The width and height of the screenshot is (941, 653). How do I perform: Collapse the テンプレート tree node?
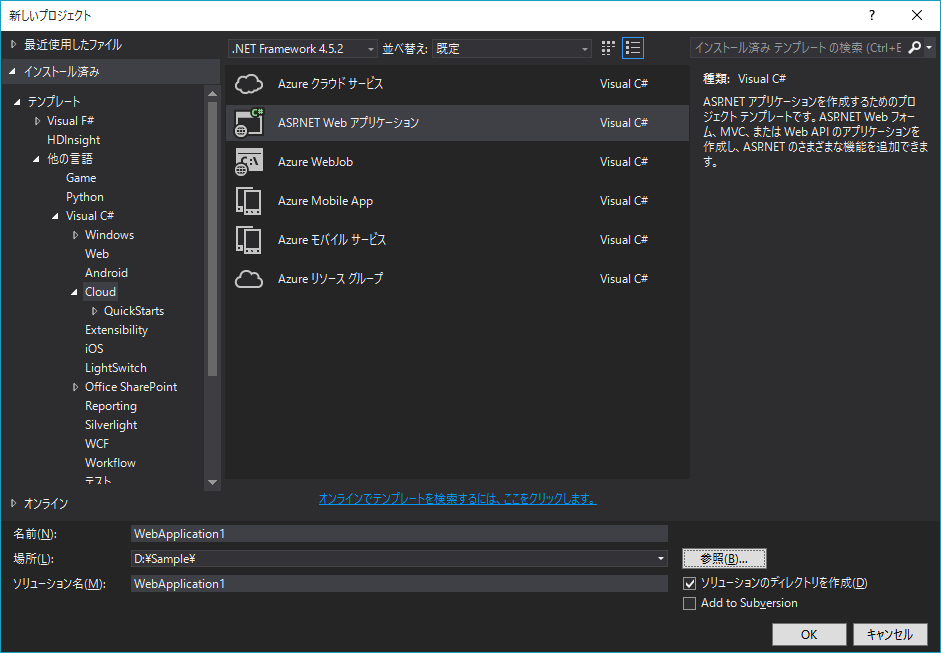pyautogui.click(x=17, y=102)
